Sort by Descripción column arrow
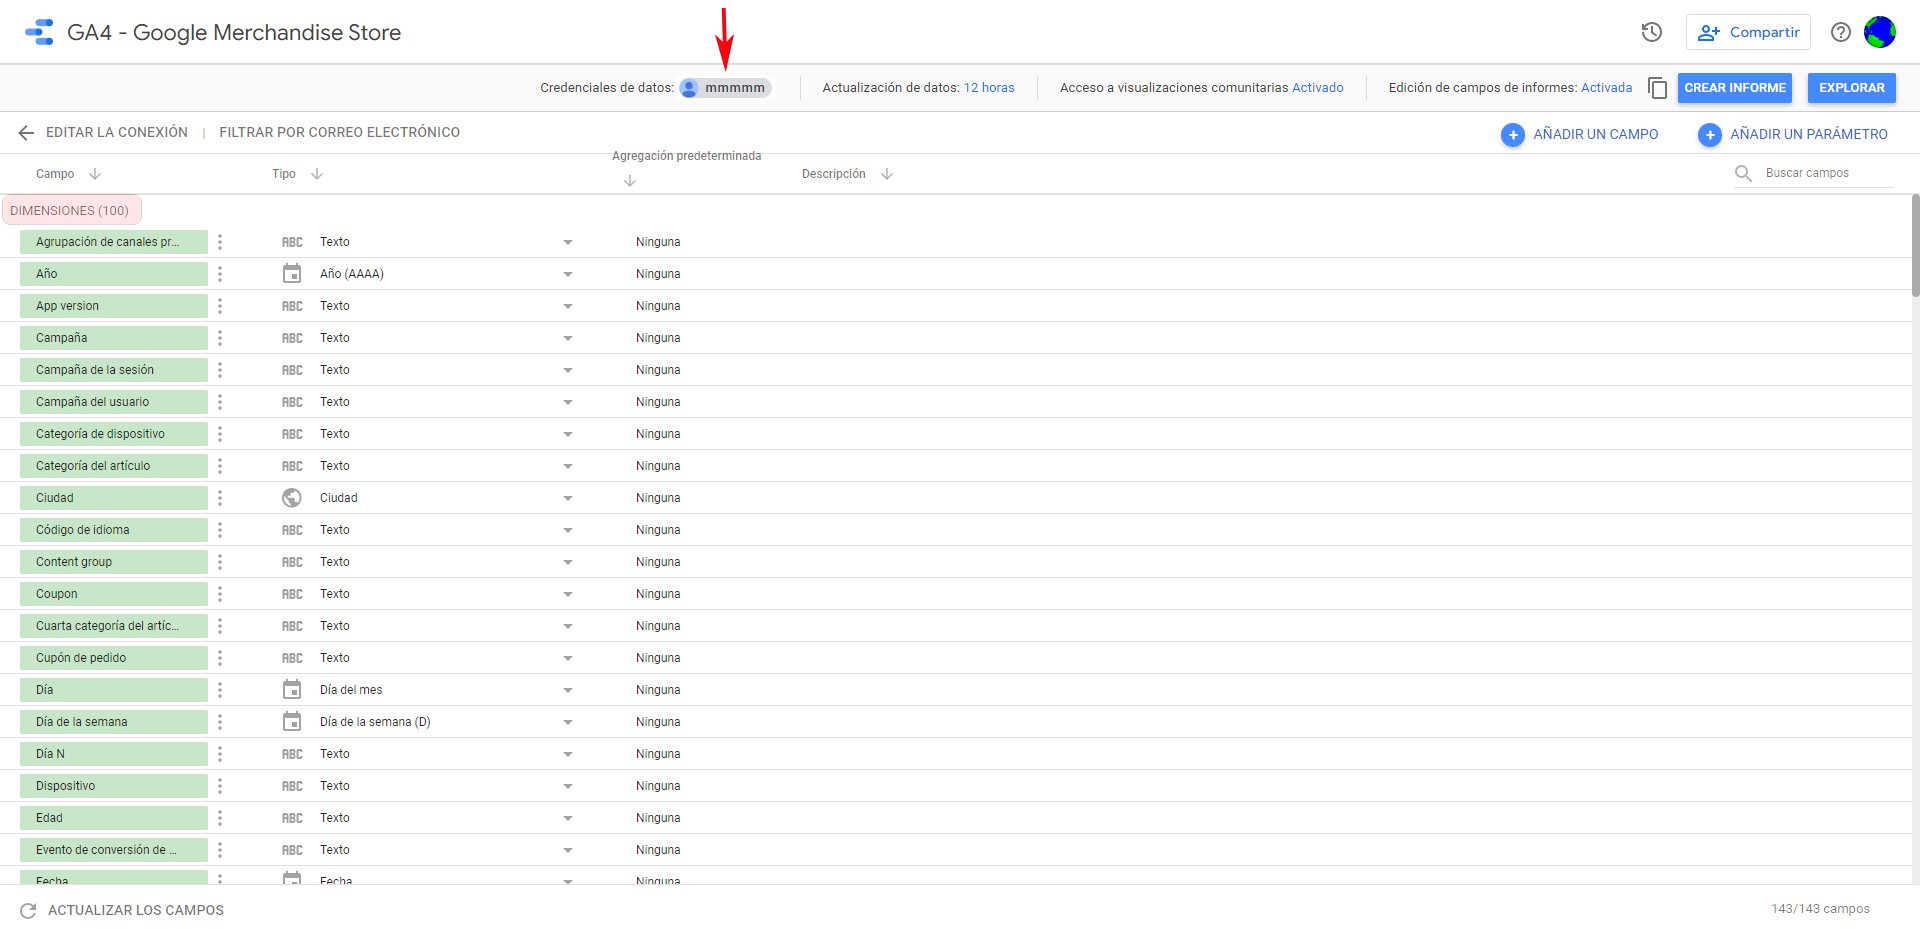The width and height of the screenshot is (1920, 929). 887,174
